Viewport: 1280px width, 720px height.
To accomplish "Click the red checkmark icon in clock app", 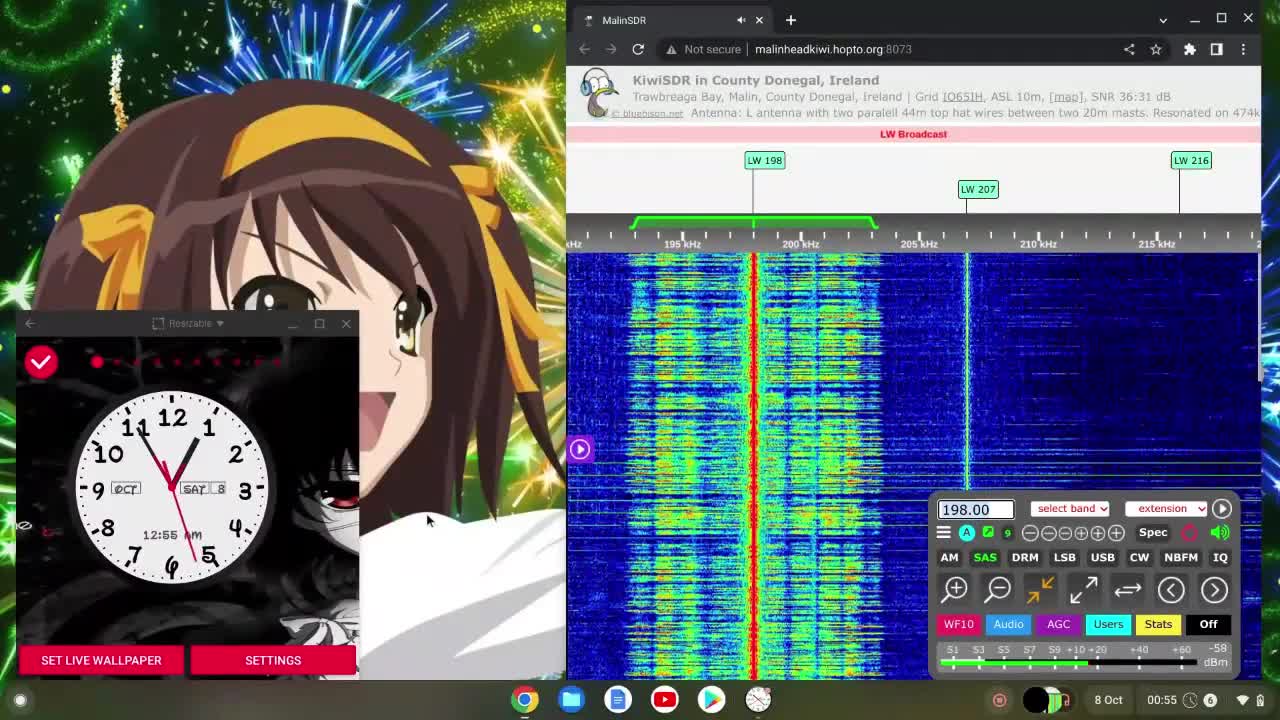I will point(41,362).
